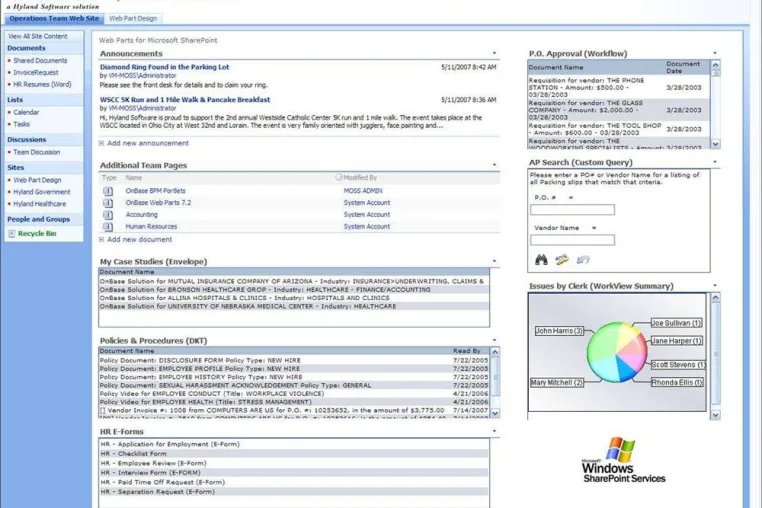Select HR - Paid Time Off Request (E-Form)
Image resolution: width=762 pixels, height=508 pixels.
pyautogui.click(x=294, y=482)
